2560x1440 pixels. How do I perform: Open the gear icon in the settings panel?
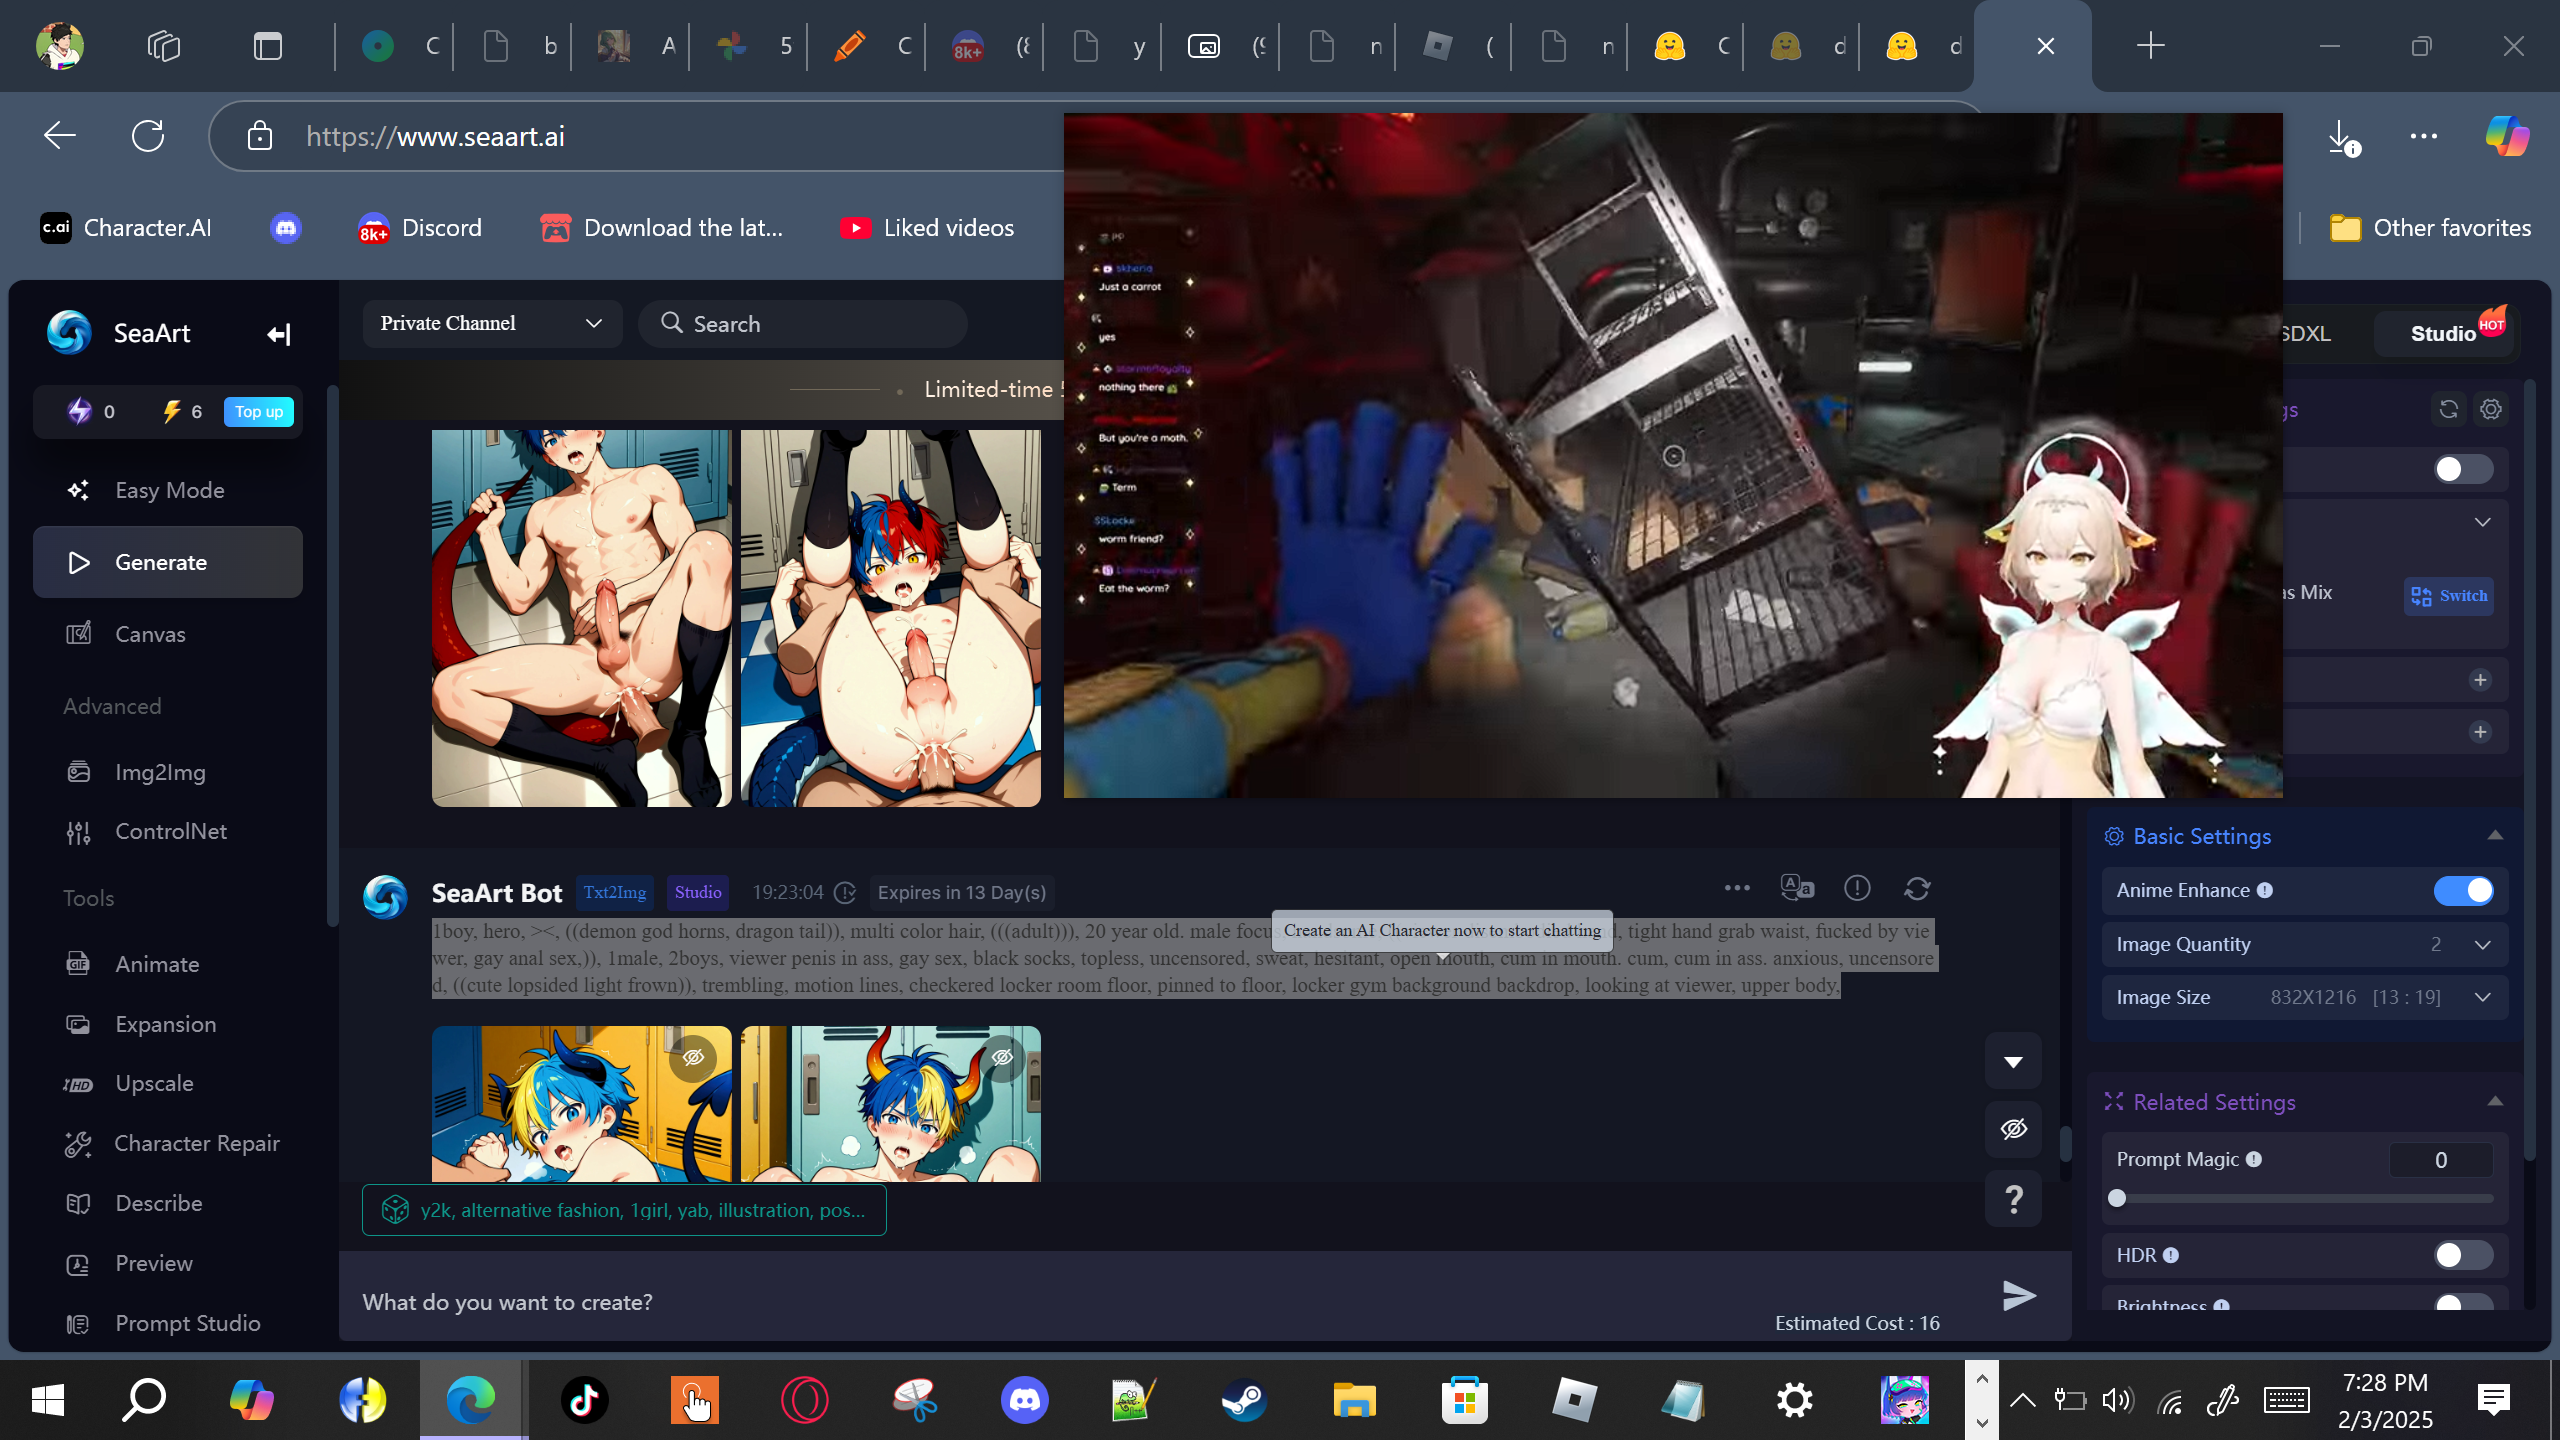click(2491, 409)
